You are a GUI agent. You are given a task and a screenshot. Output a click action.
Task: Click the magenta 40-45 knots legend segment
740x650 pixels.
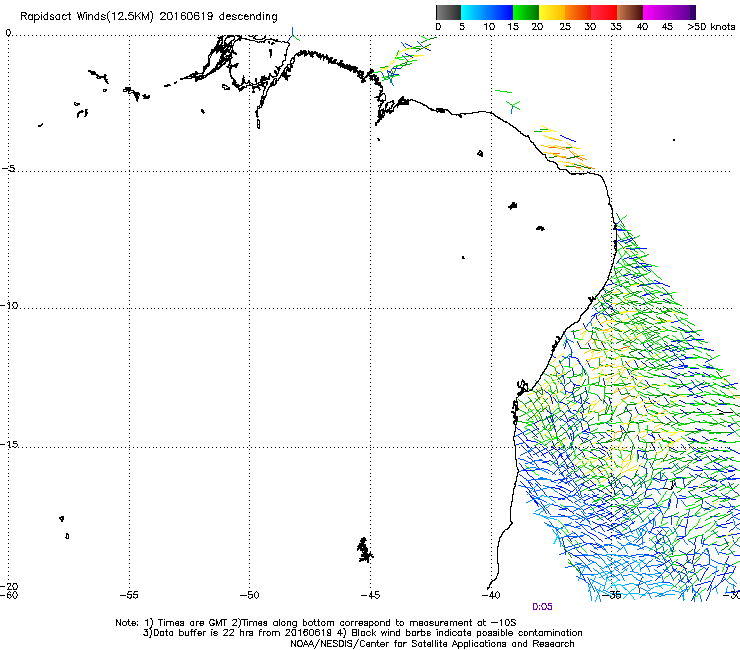656,12
